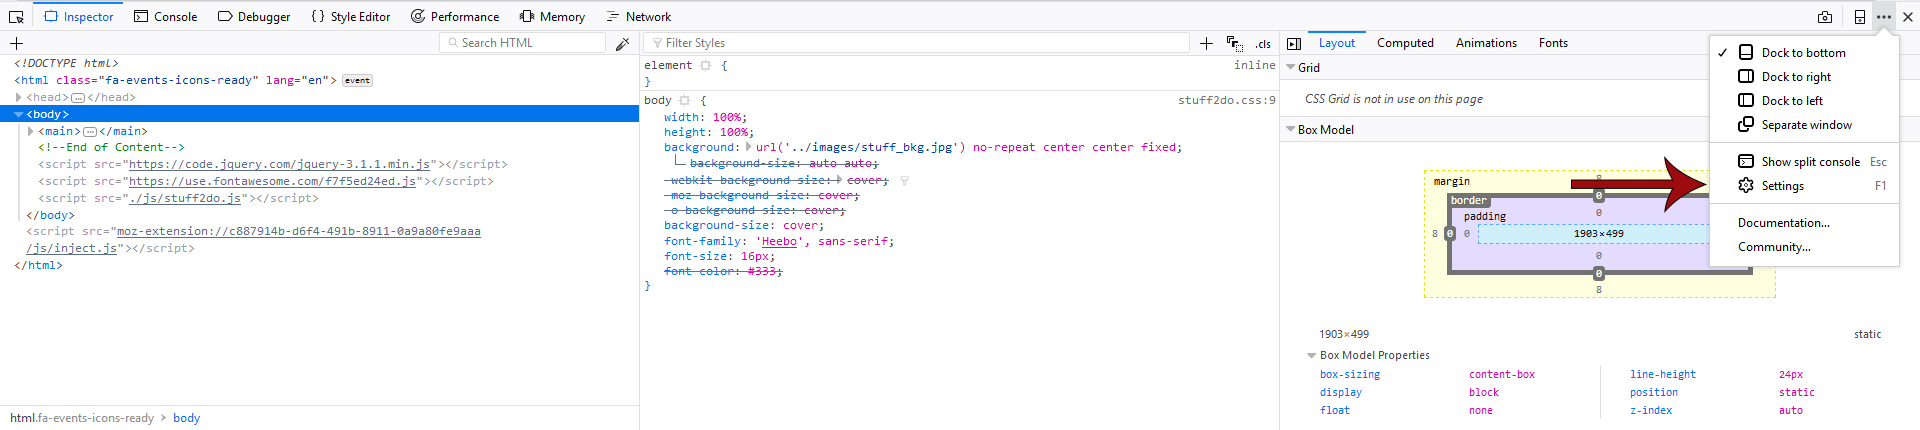
Task: Open Settings from the menu
Action: 1782,186
